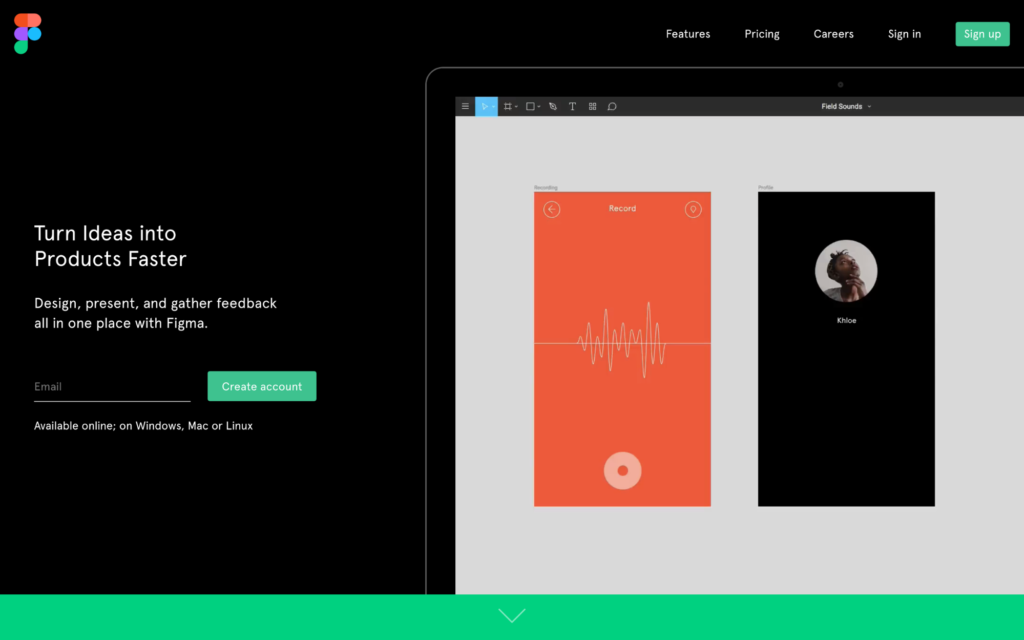Select the Frame tool
Viewport: 1024px width, 640px height.
point(508,106)
